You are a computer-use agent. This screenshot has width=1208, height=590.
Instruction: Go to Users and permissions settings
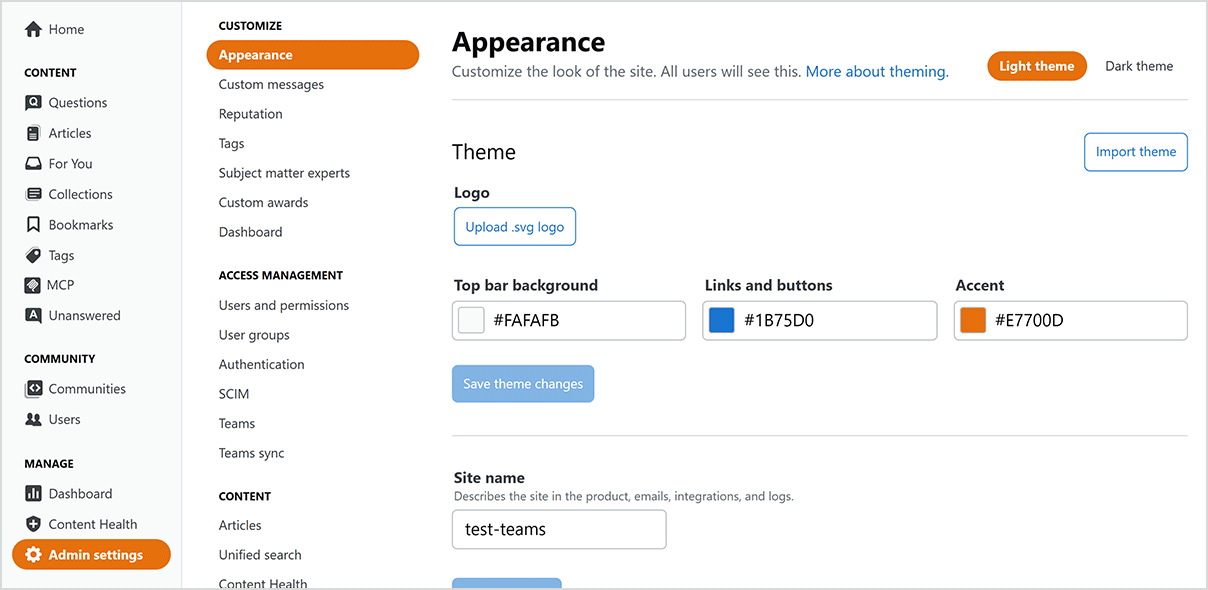coord(284,306)
